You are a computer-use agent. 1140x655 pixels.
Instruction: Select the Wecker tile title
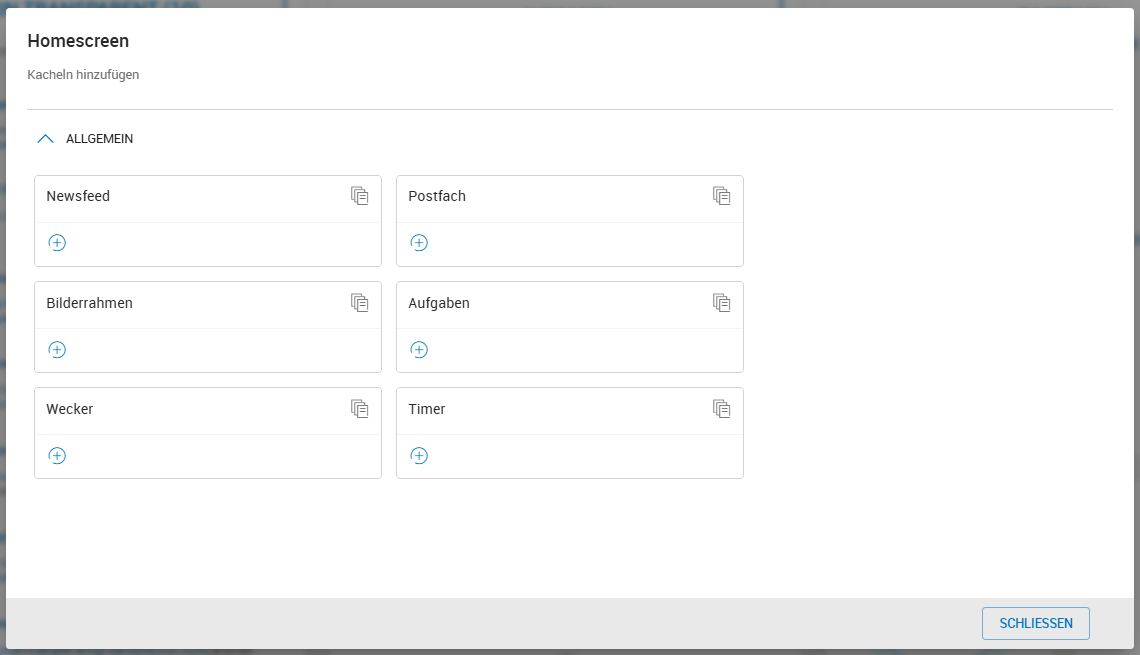pyautogui.click(x=70, y=409)
